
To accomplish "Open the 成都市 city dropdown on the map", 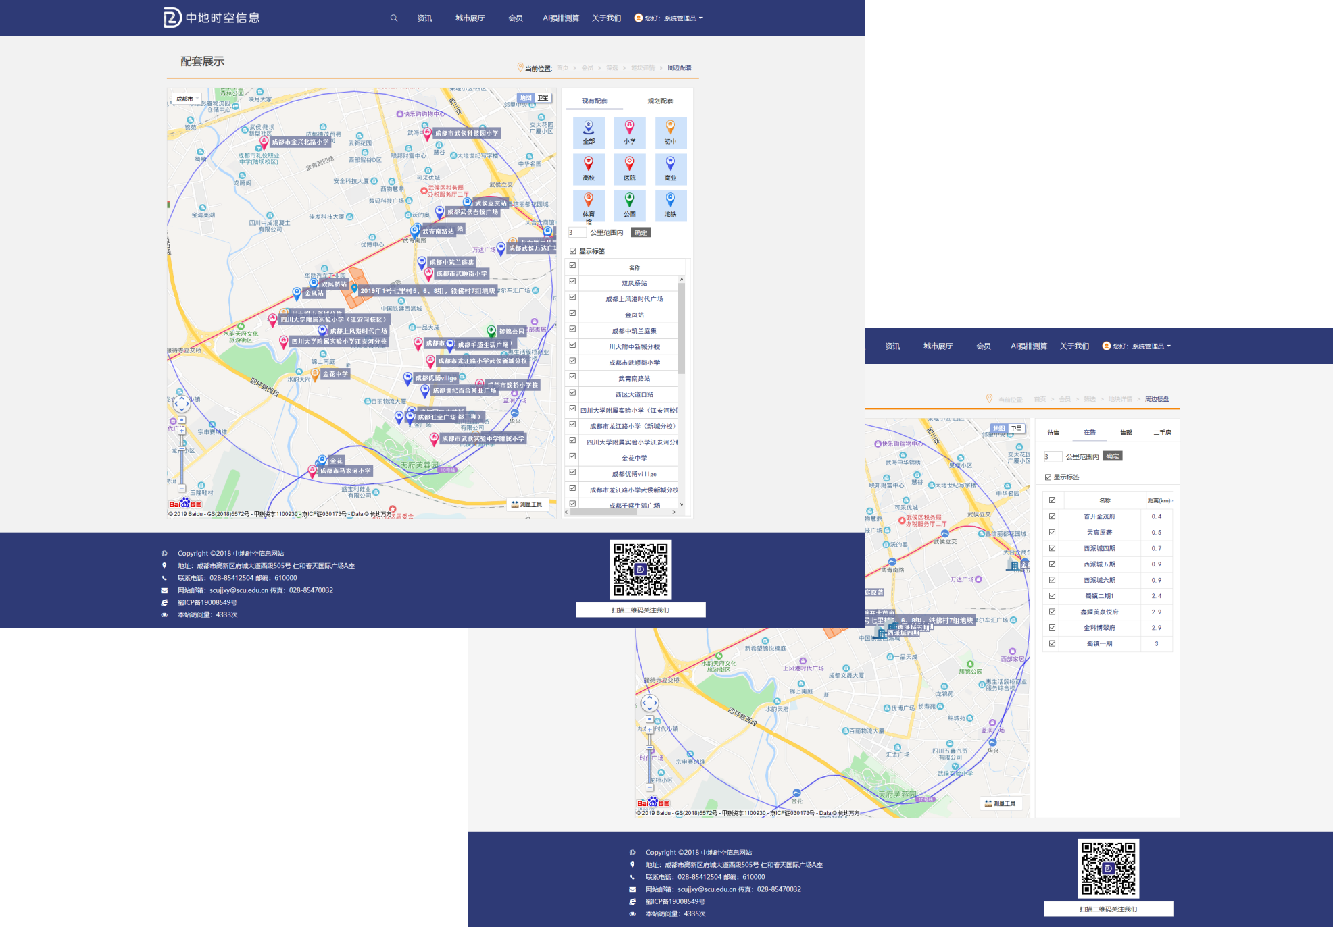I will [185, 99].
